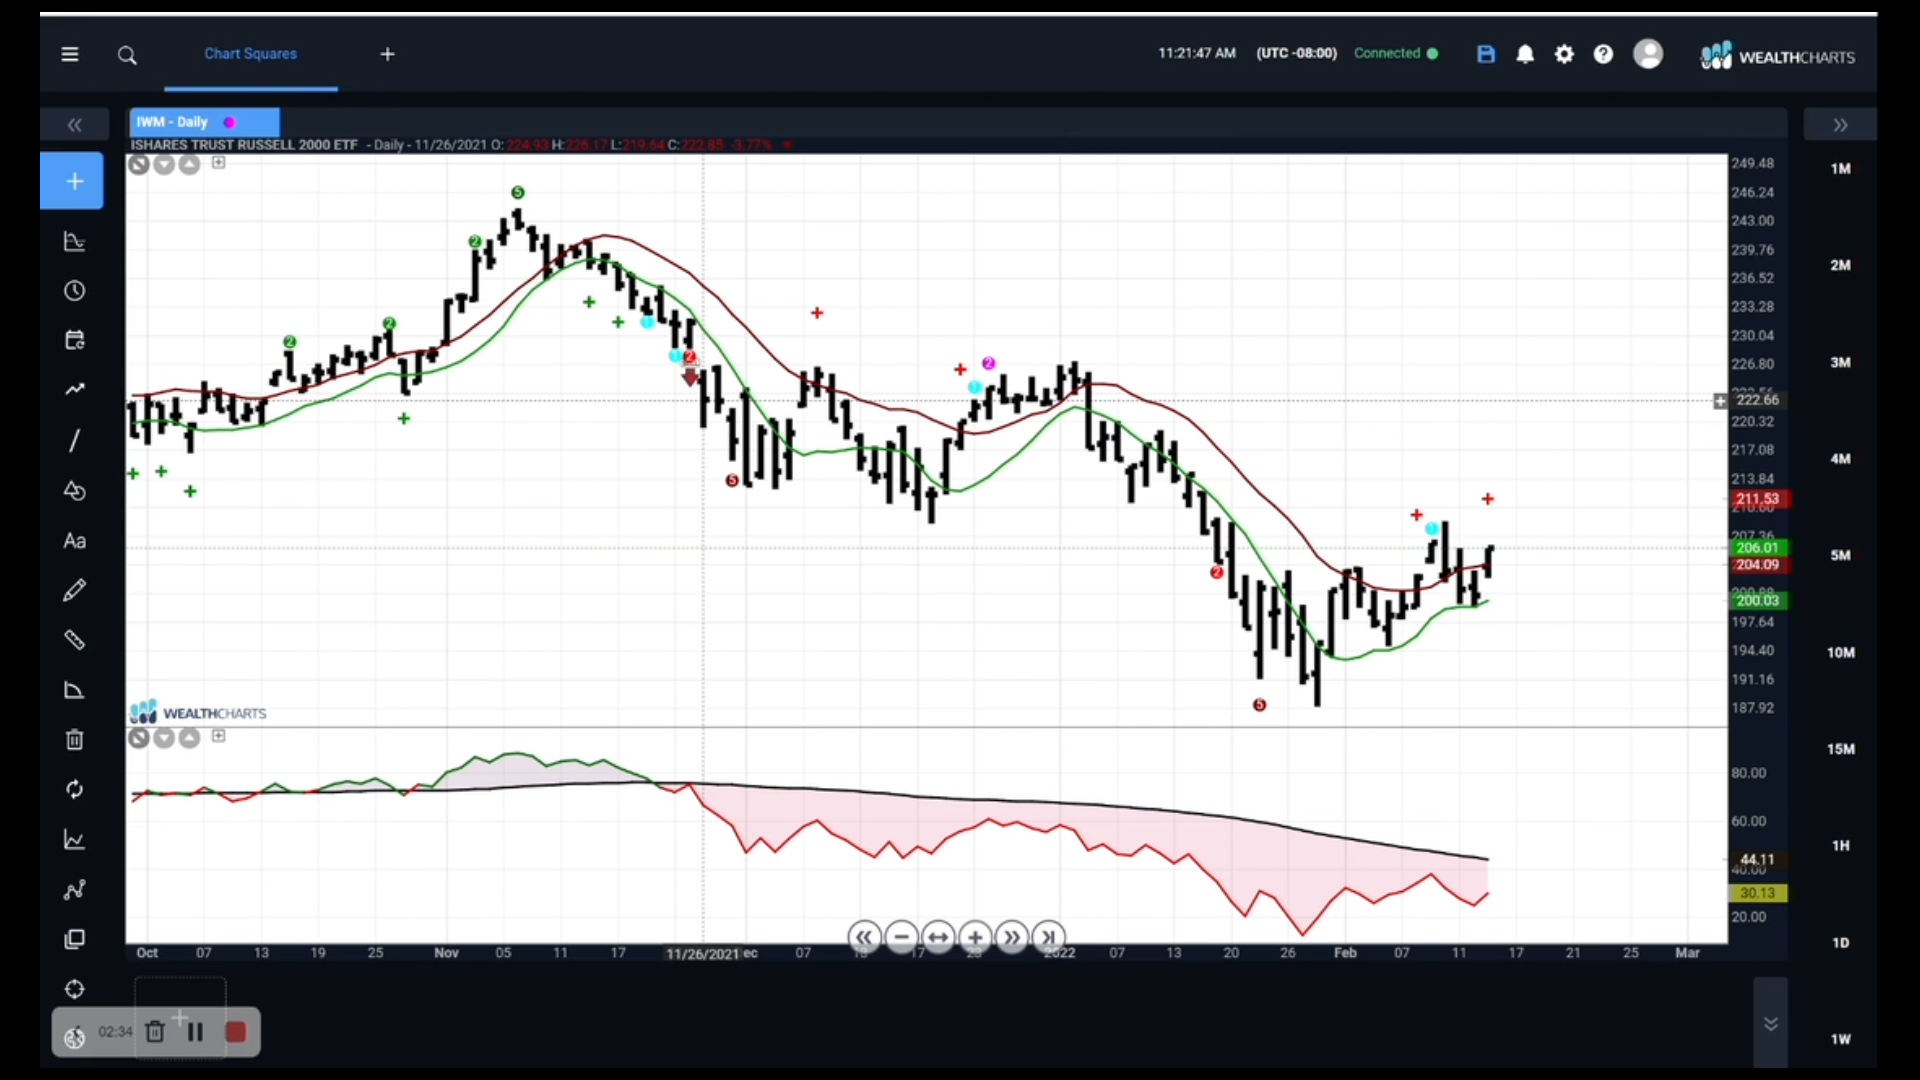The image size is (1920, 1080).
Task: Select the 3M timeframe
Action: (x=1840, y=362)
